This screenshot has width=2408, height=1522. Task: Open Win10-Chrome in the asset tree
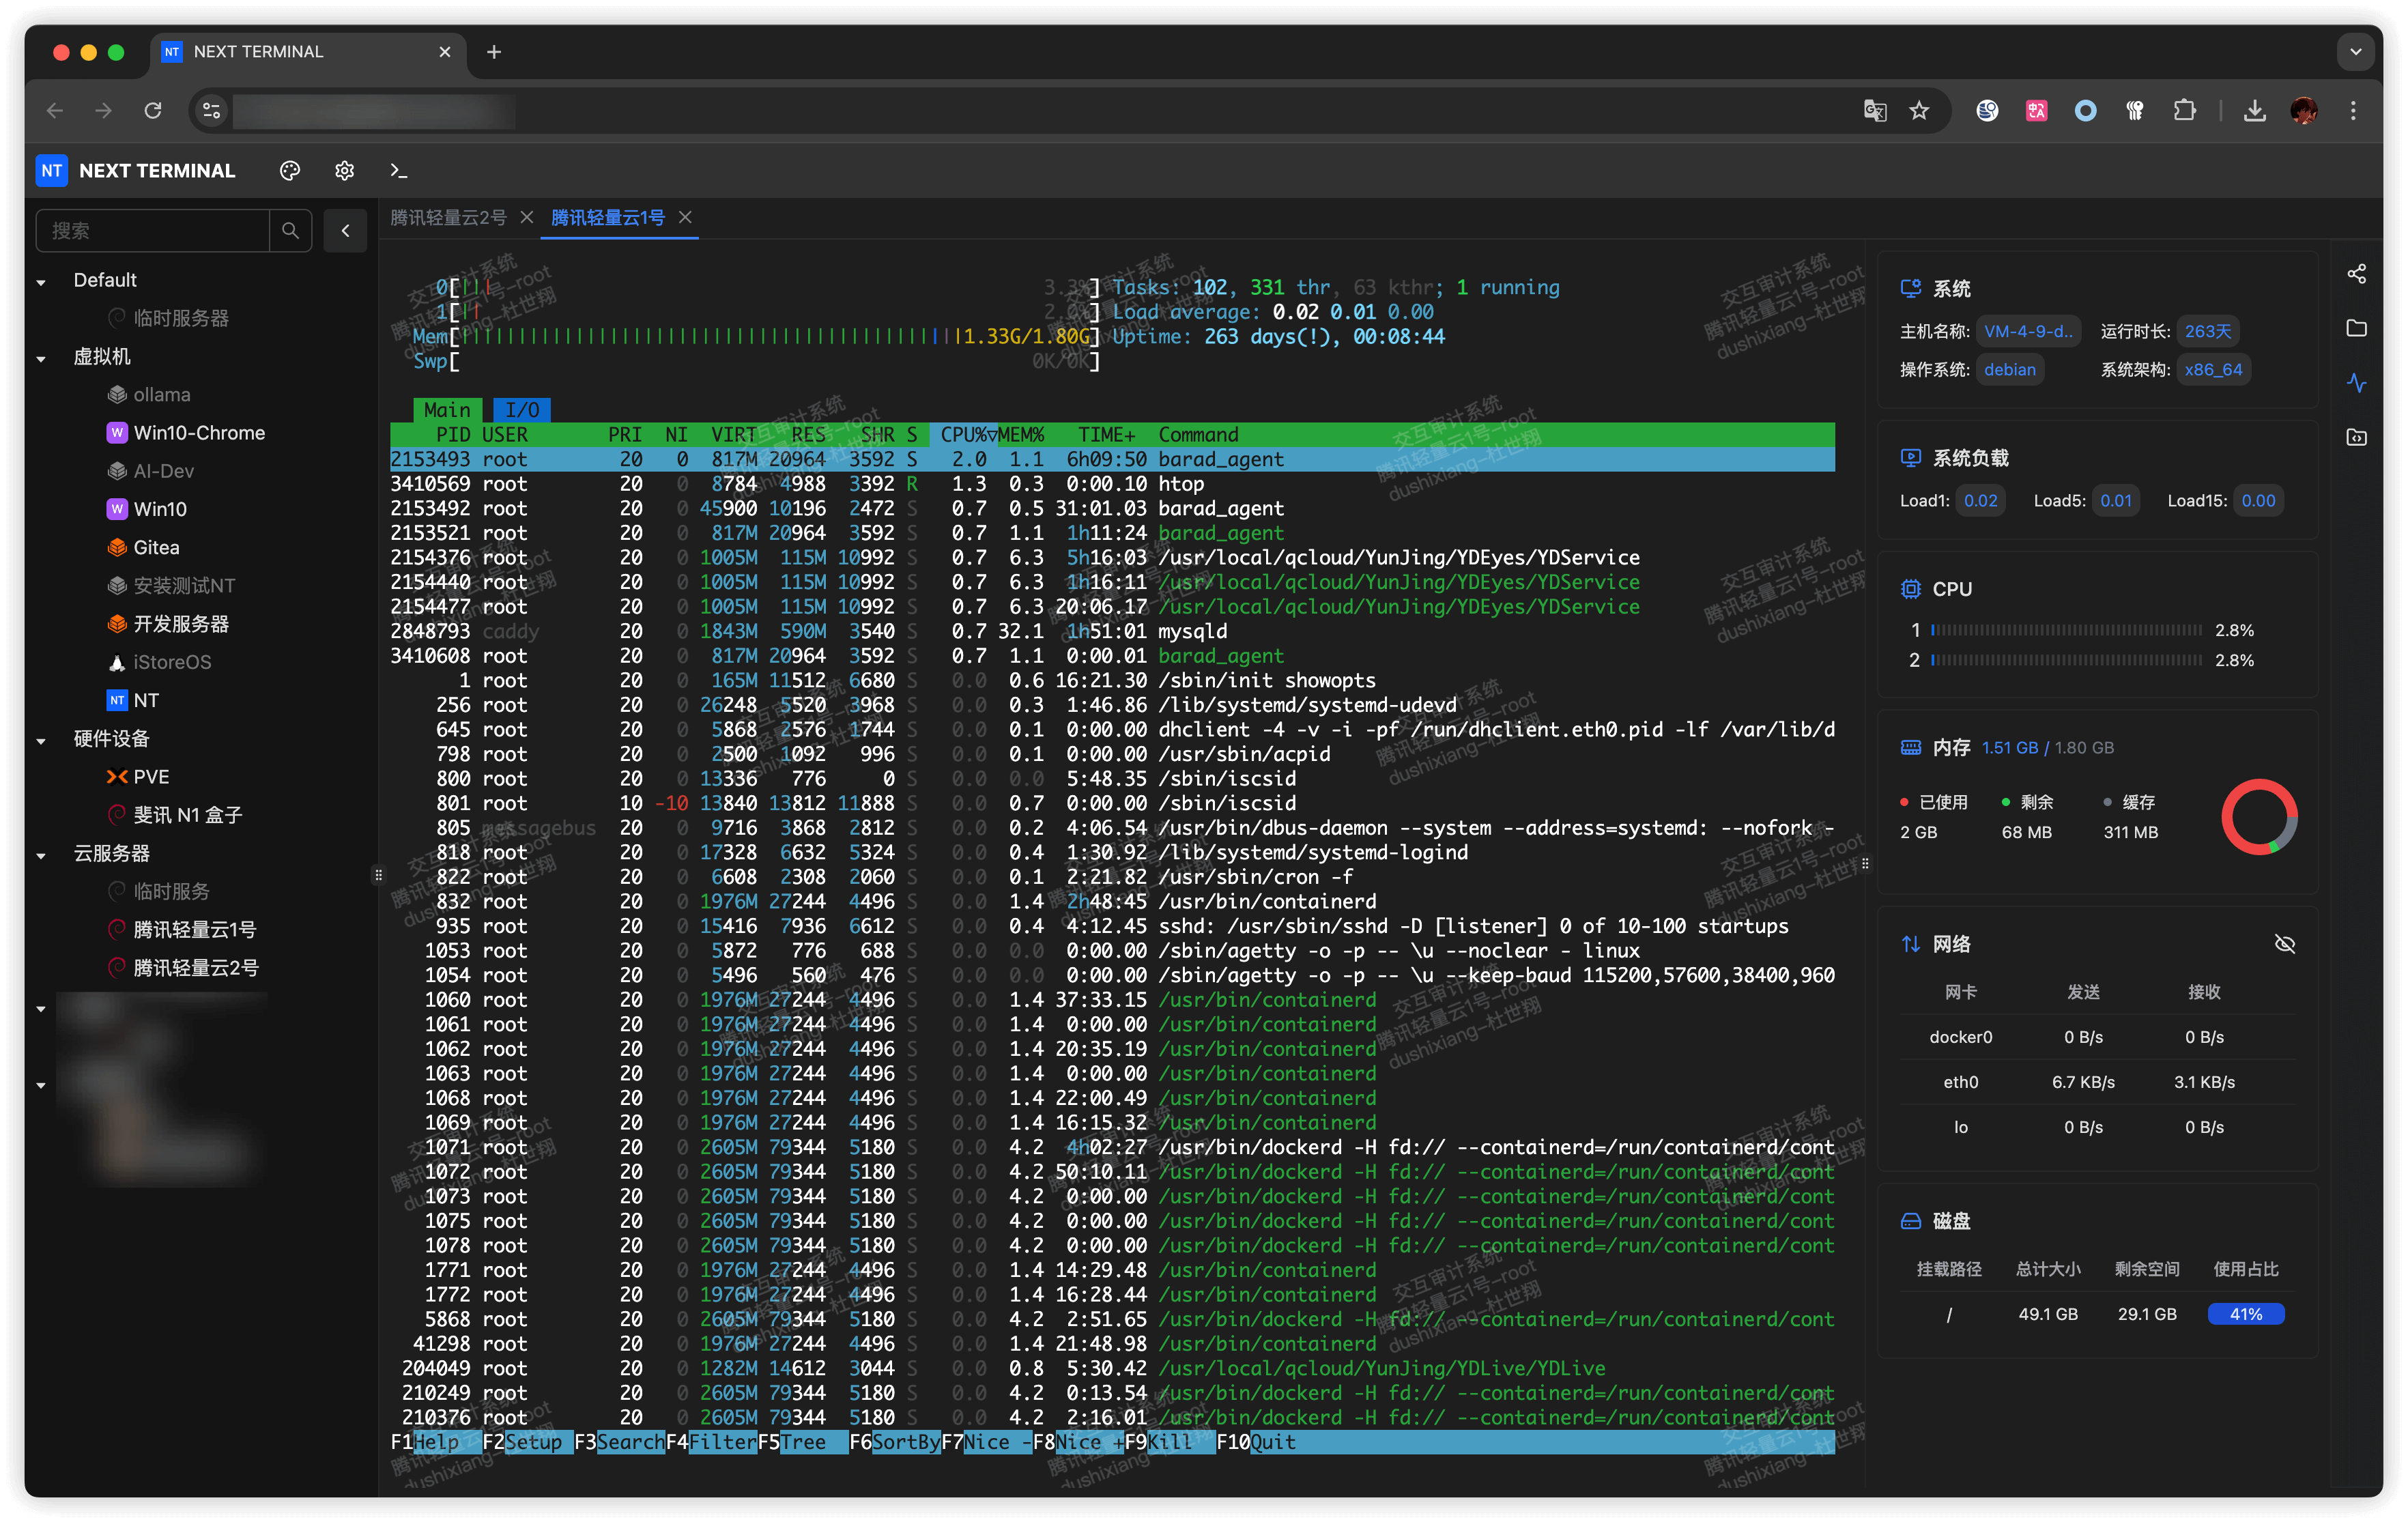point(198,433)
